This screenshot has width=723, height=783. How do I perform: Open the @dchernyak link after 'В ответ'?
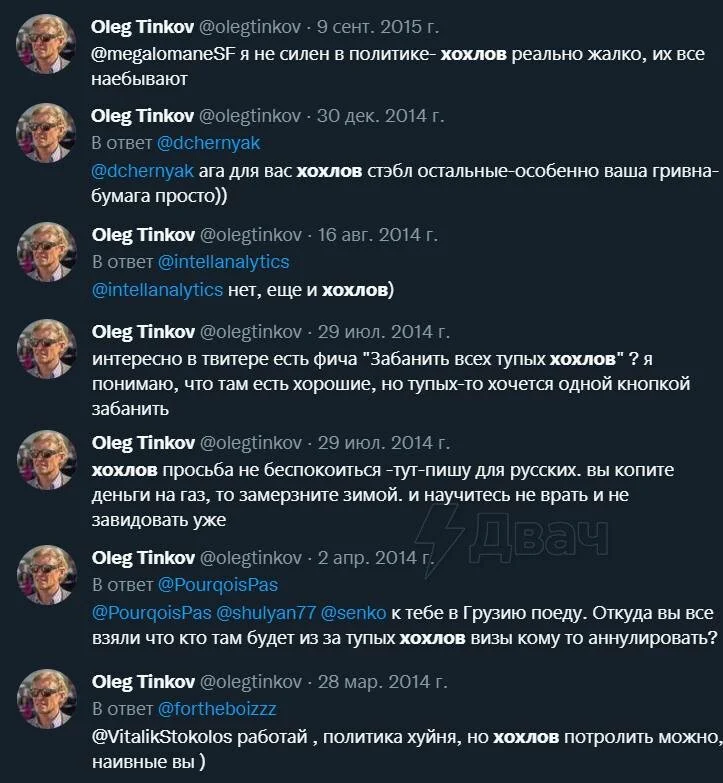(208, 143)
